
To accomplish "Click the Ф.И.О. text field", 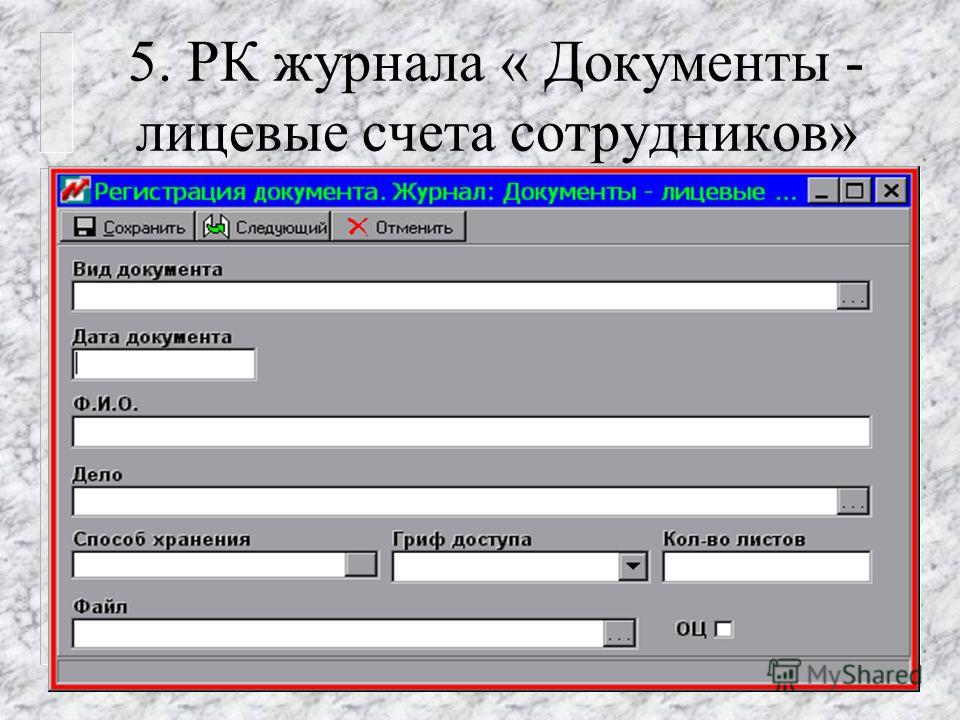I will [471, 432].
